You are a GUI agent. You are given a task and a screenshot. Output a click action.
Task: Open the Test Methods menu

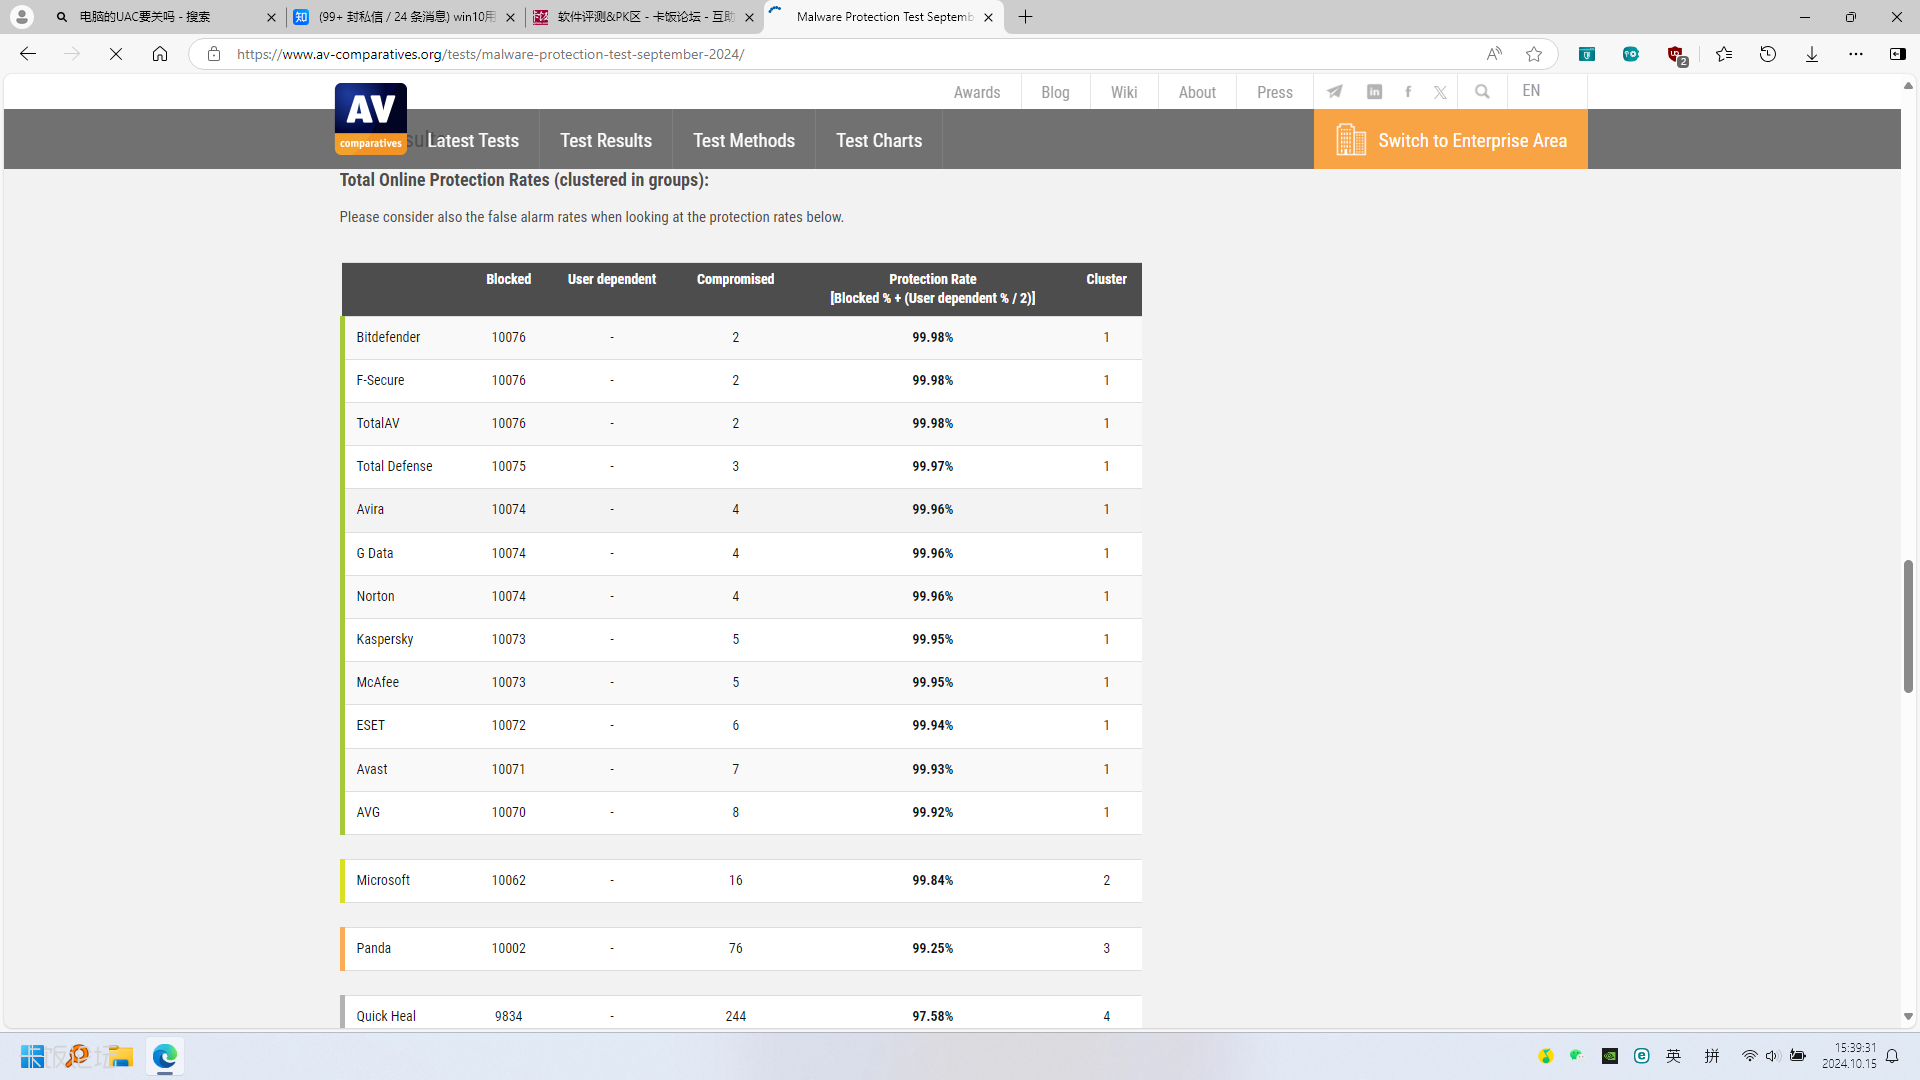744,140
